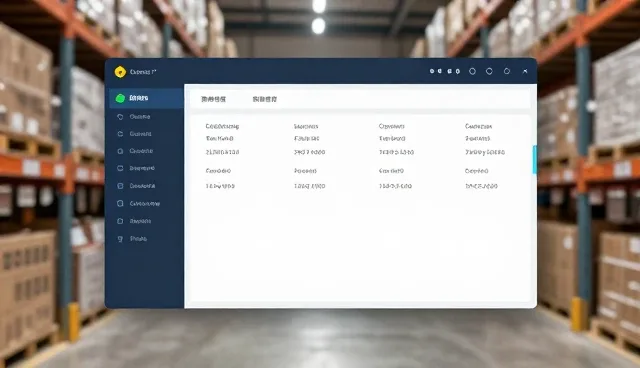Click the yellow app logo in title bar
The width and height of the screenshot is (640, 368).
[120, 72]
